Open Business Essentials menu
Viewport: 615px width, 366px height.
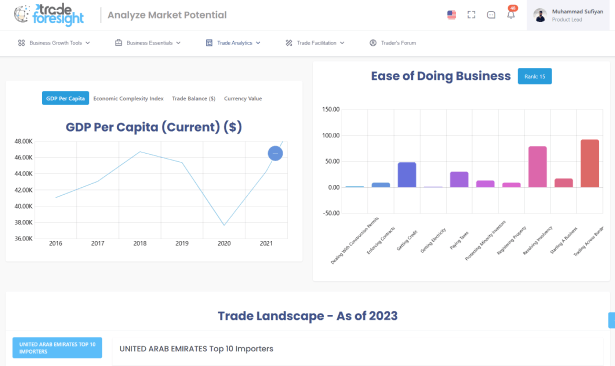click(x=148, y=43)
